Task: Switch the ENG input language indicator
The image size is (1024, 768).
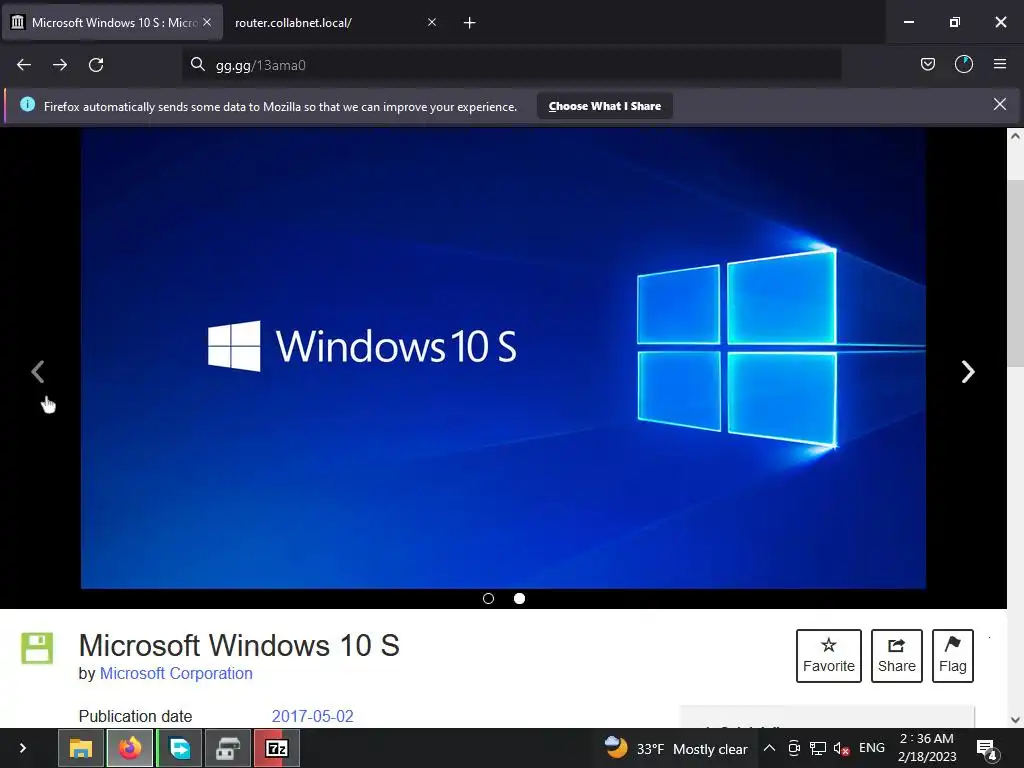Action: pos(872,748)
